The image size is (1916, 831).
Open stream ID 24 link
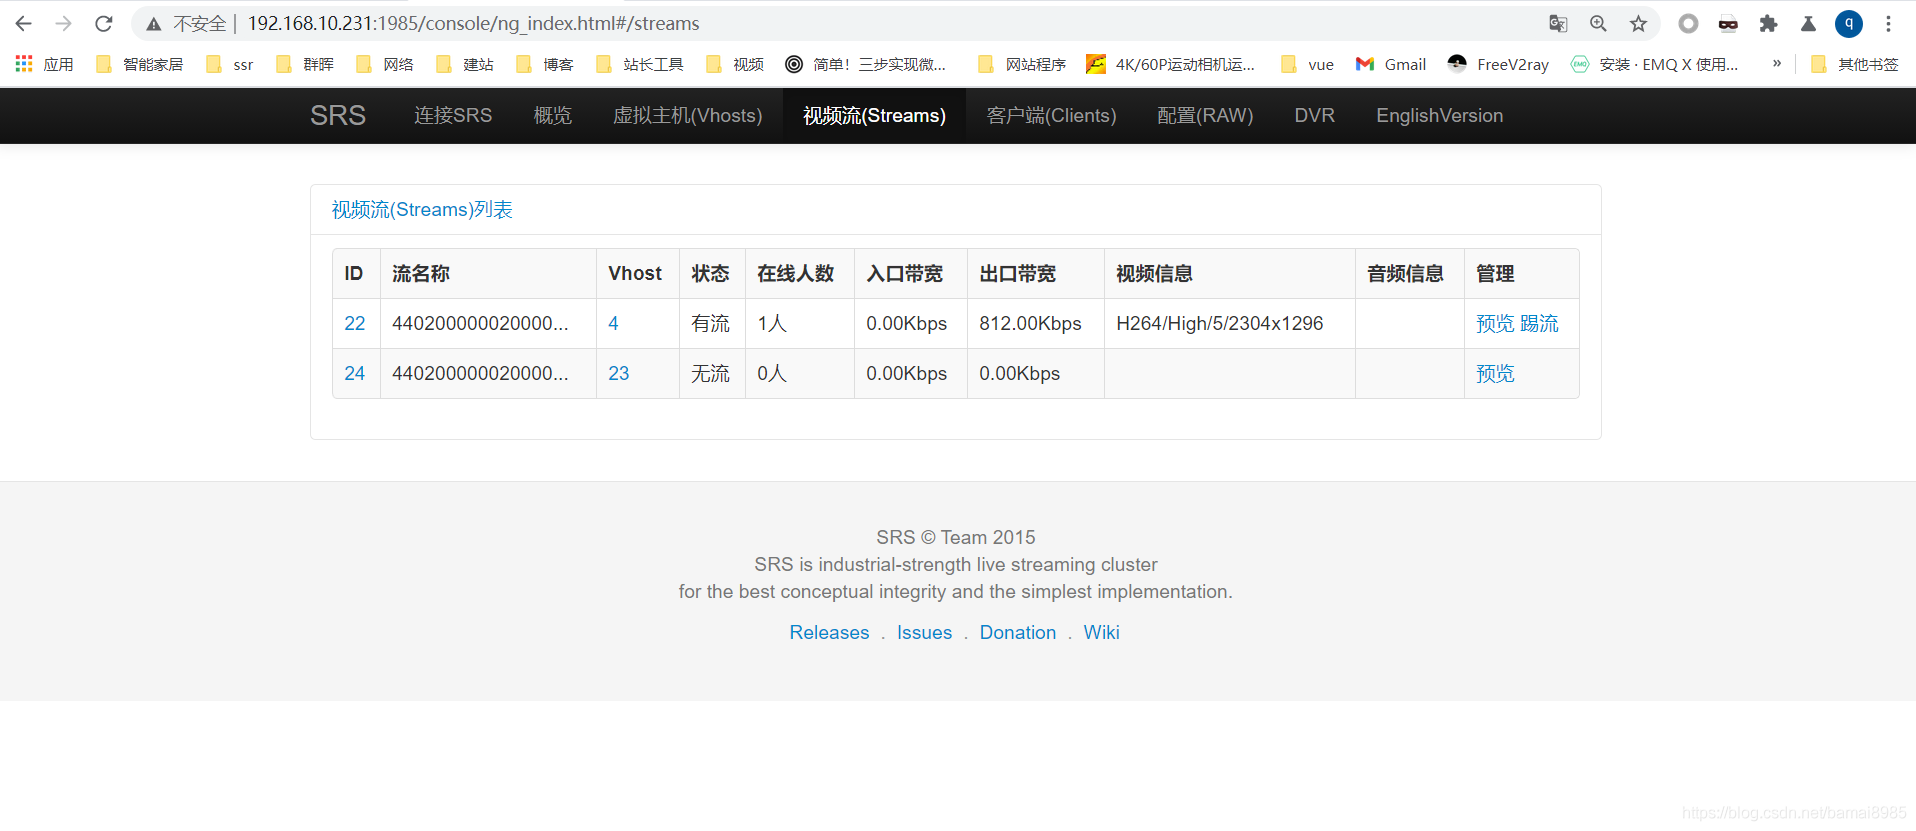pyautogui.click(x=355, y=373)
